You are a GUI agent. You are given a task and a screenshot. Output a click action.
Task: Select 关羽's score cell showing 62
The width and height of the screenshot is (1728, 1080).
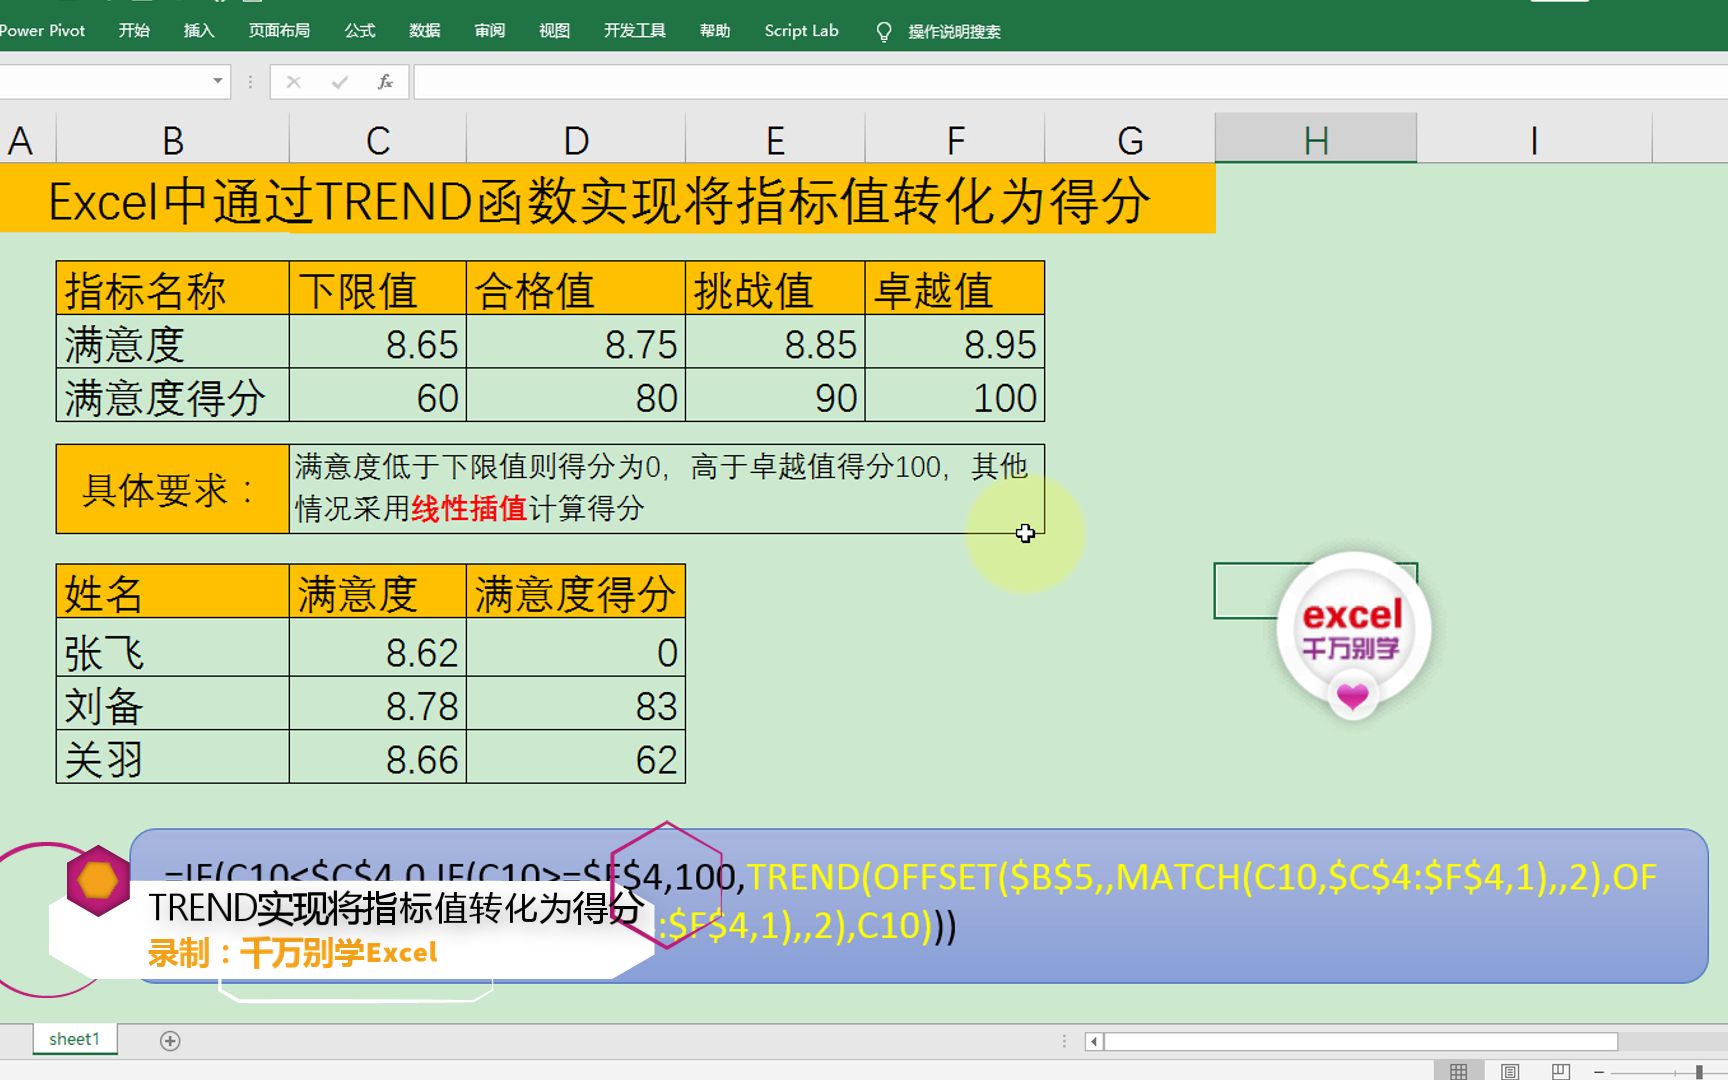point(576,757)
